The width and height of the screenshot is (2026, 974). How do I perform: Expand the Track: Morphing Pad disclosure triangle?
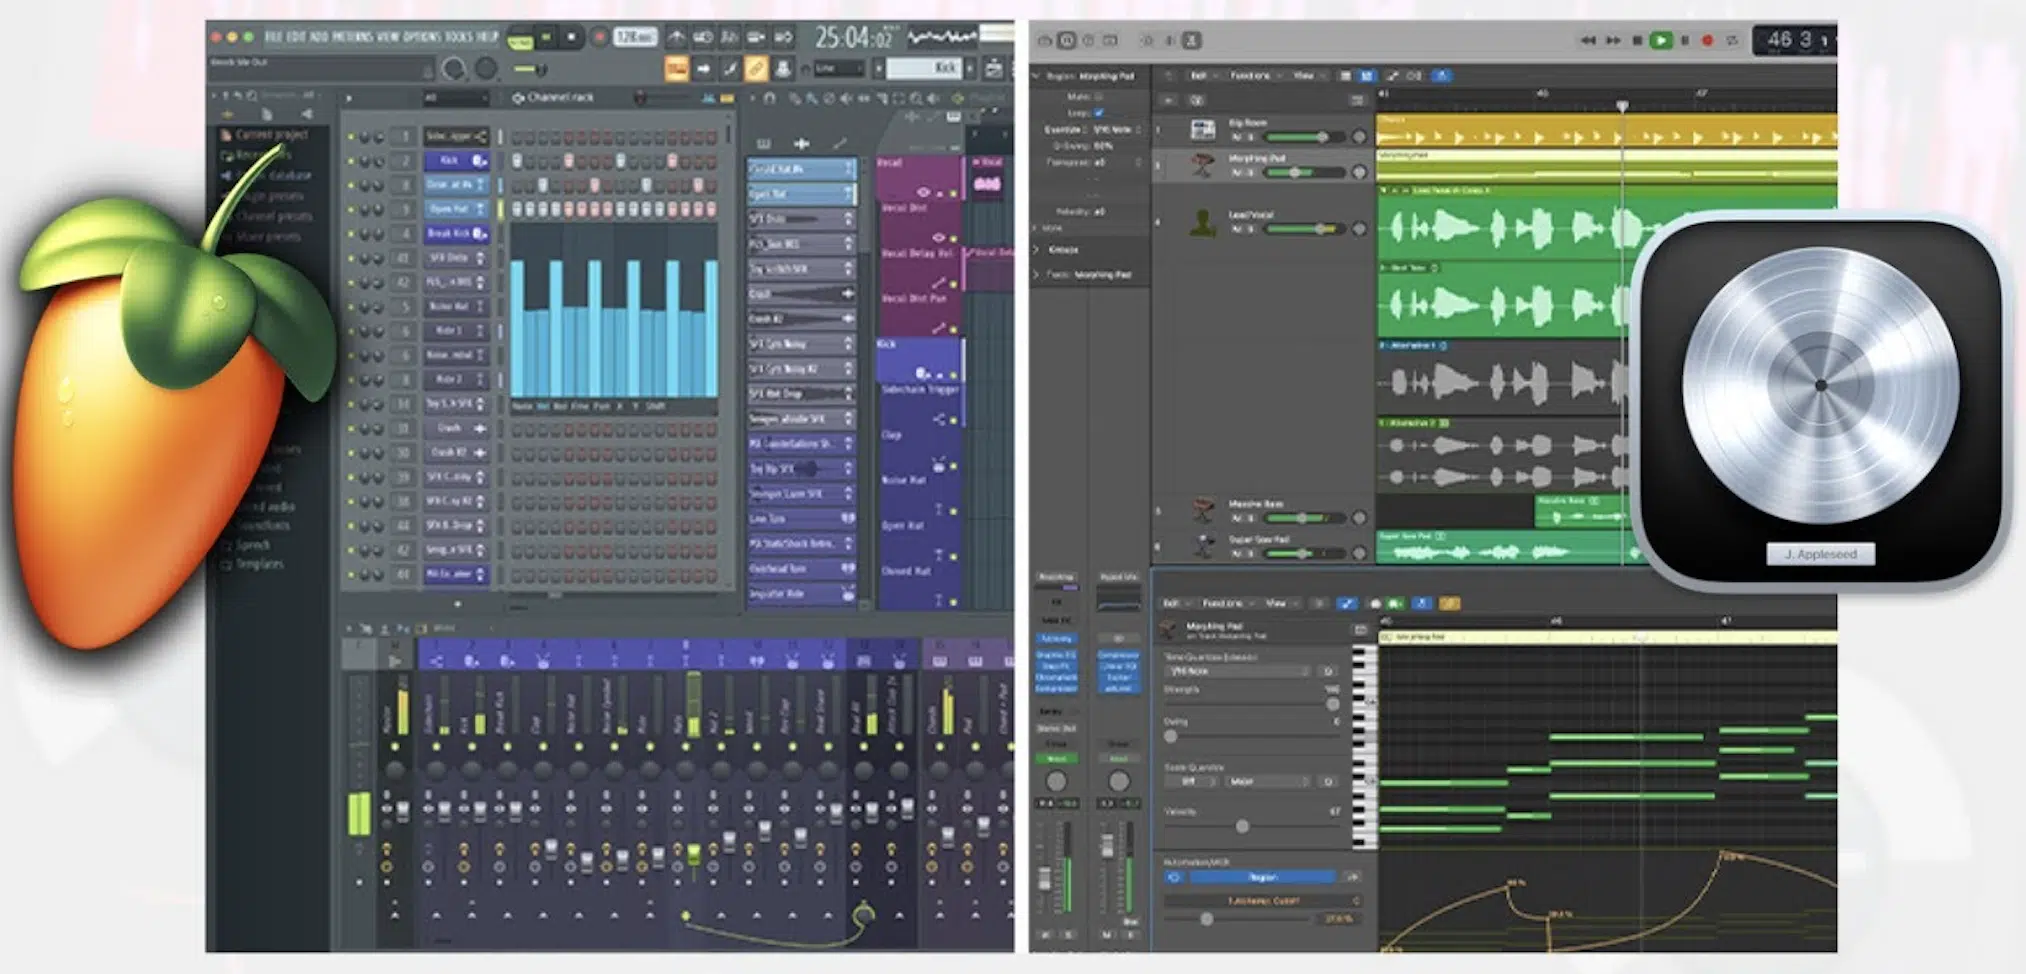click(1037, 274)
